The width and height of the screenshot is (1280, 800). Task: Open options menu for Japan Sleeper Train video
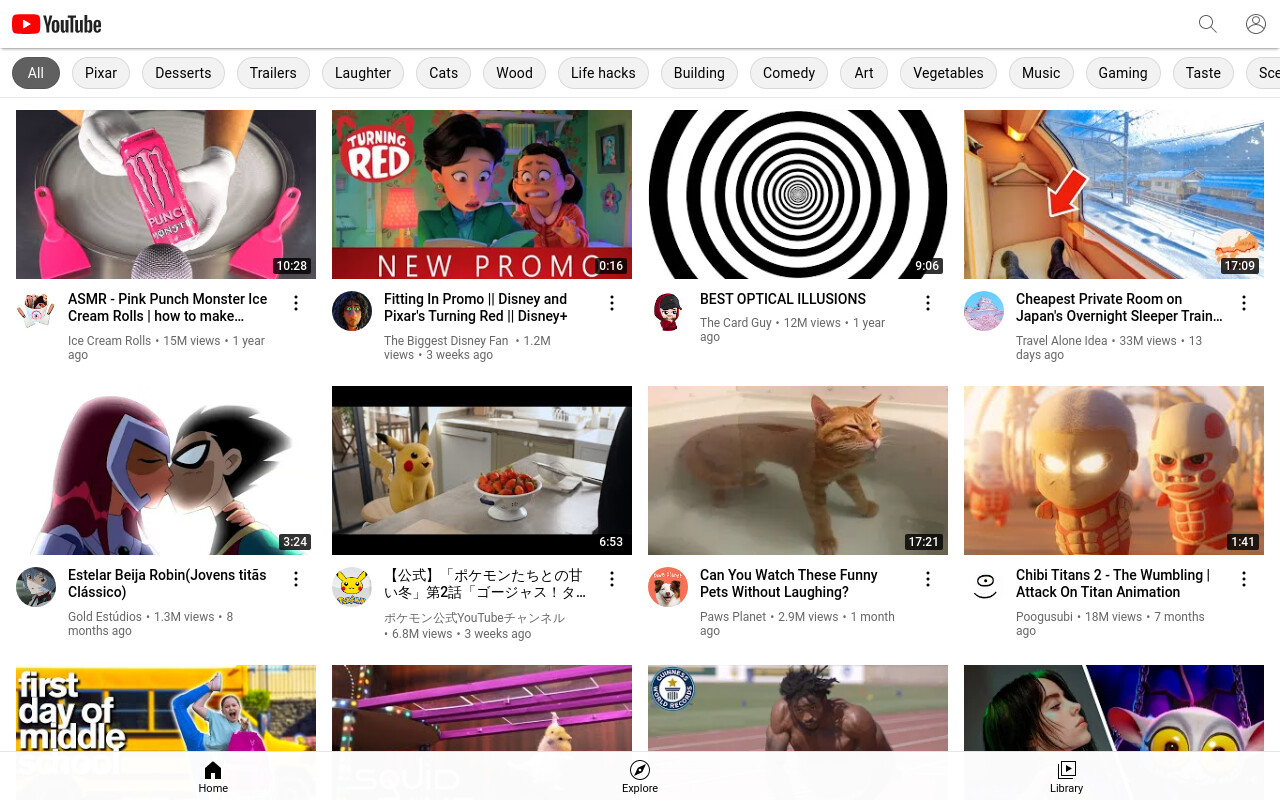[1244, 303]
